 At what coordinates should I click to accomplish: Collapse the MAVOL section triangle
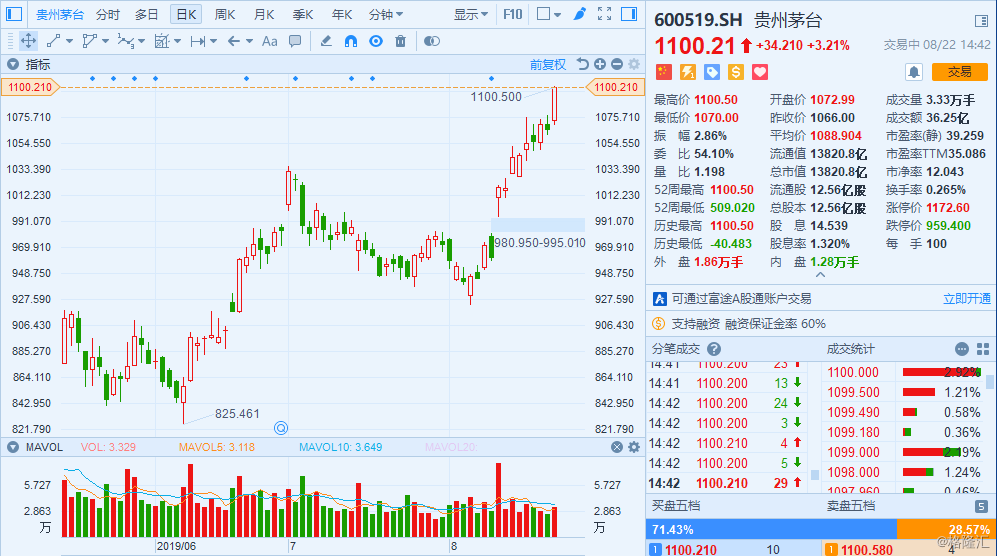click(x=13, y=447)
